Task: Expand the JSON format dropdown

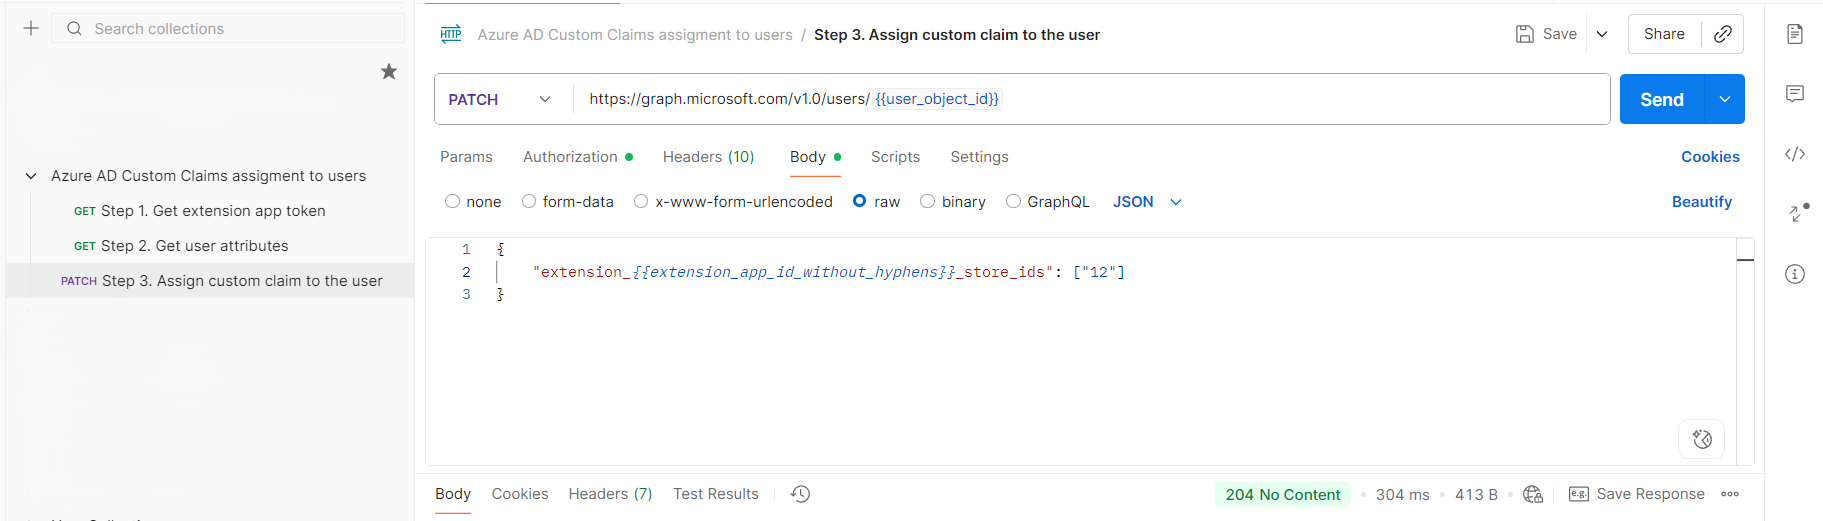Action: tap(1147, 202)
